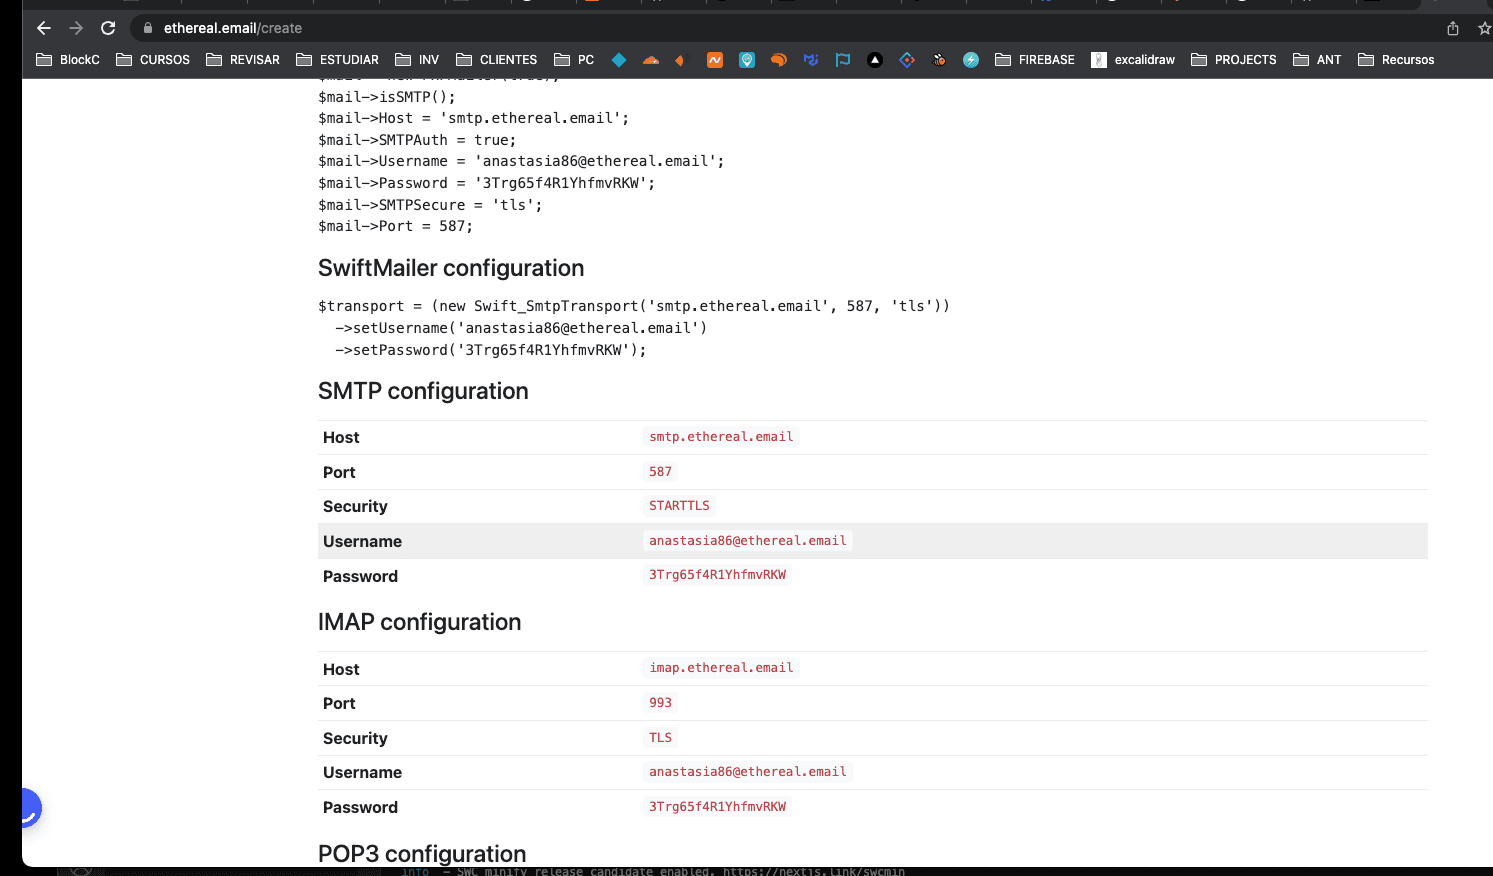Open the orange N square bookmark
The image size is (1493, 876).
(x=715, y=60)
